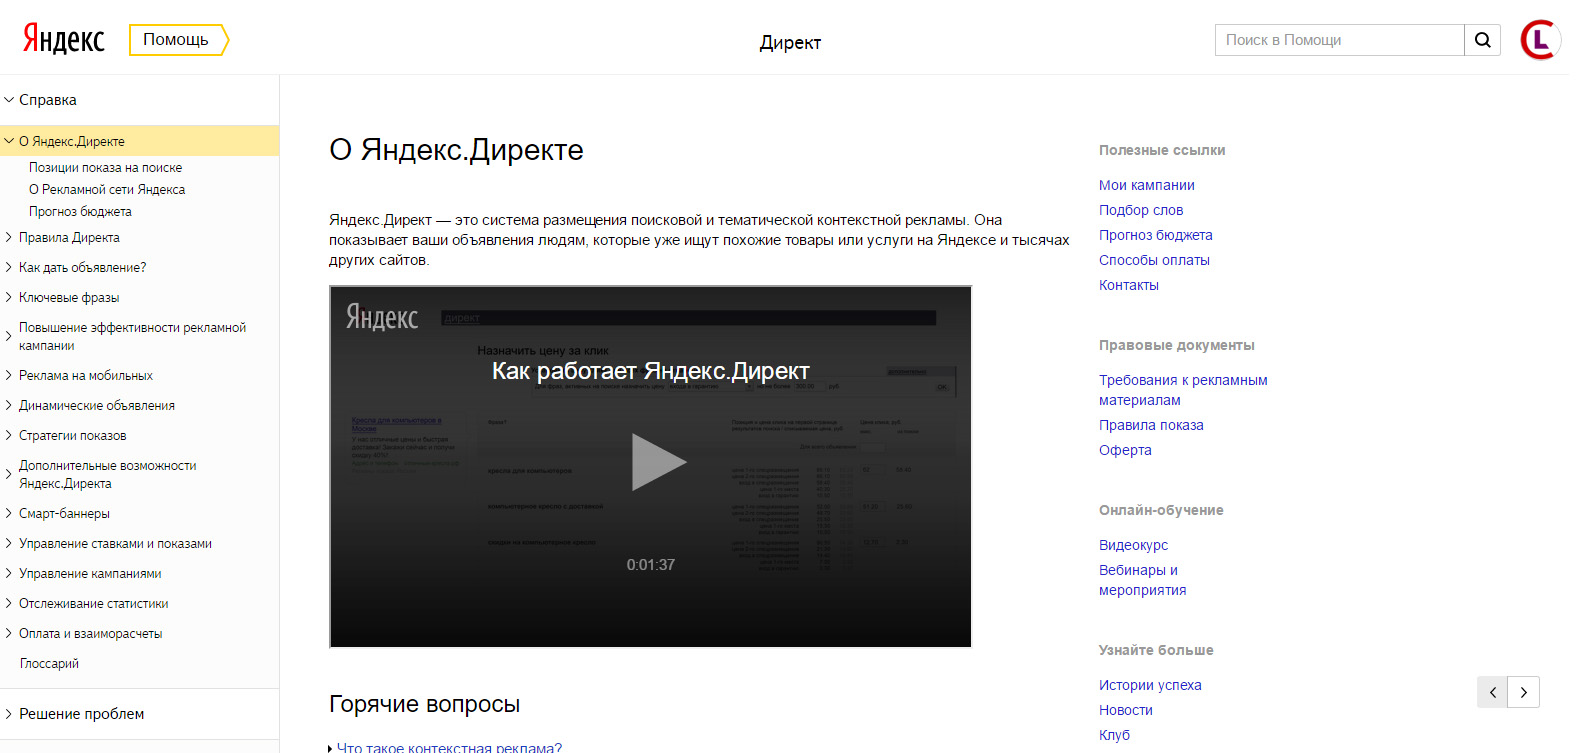Go to next page arrow
Screen dimensions: 1577x753
pyautogui.click(x=1524, y=692)
